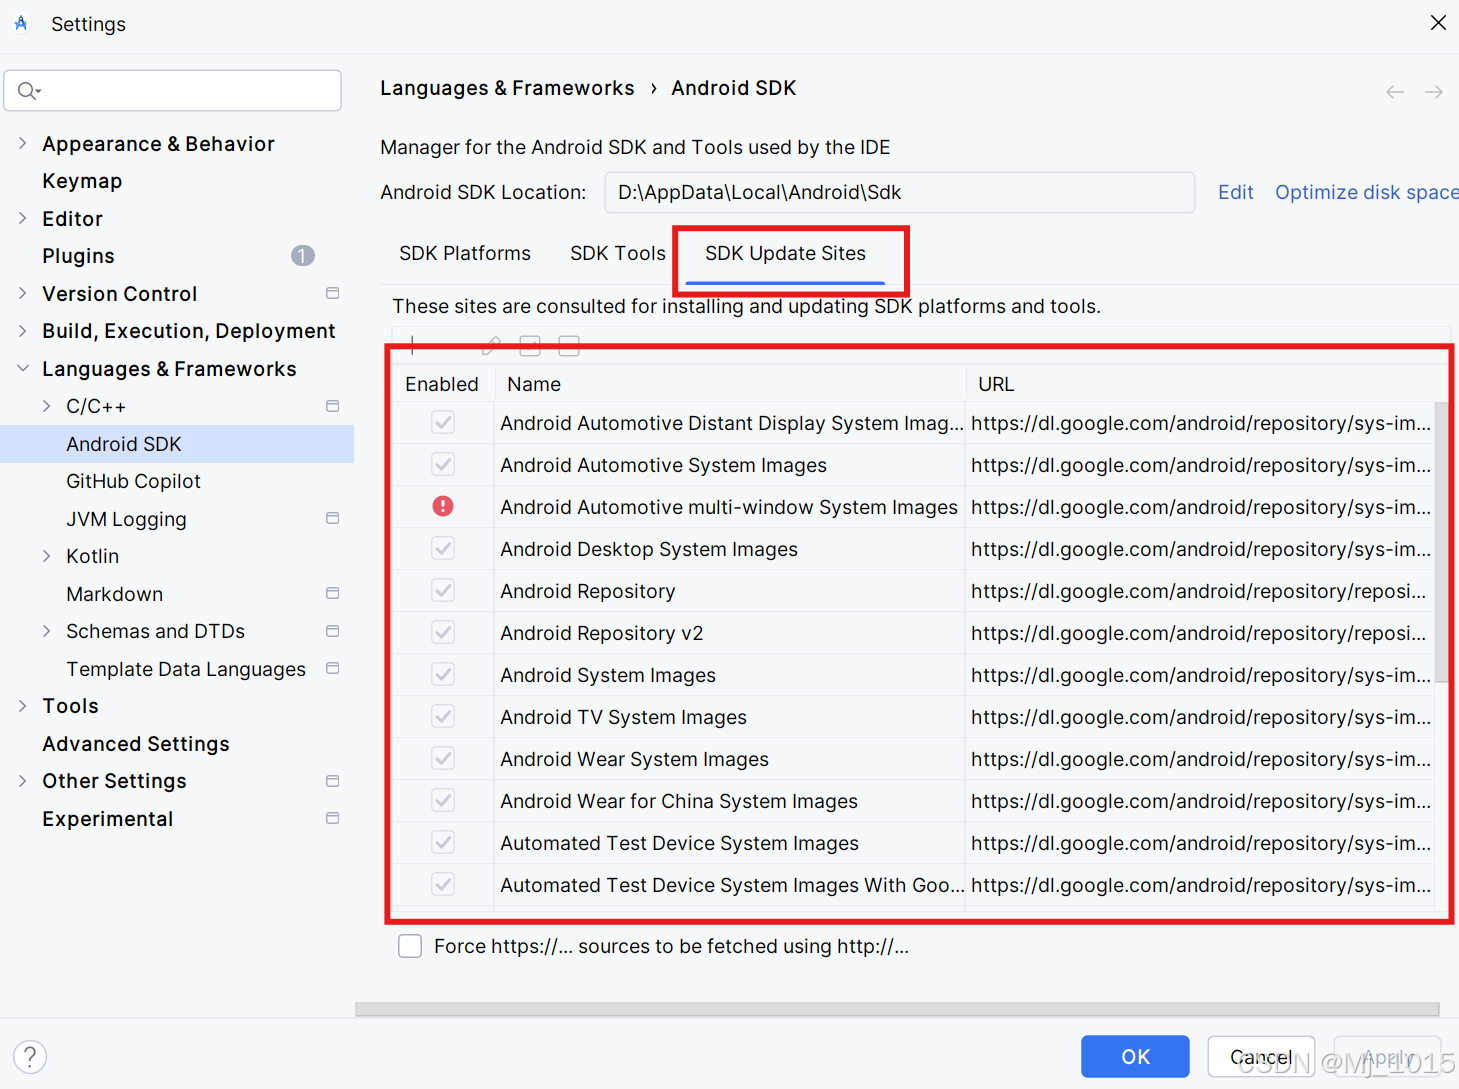Click the add site icon above the table
This screenshot has width=1459, height=1089.
[x=411, y=346]
